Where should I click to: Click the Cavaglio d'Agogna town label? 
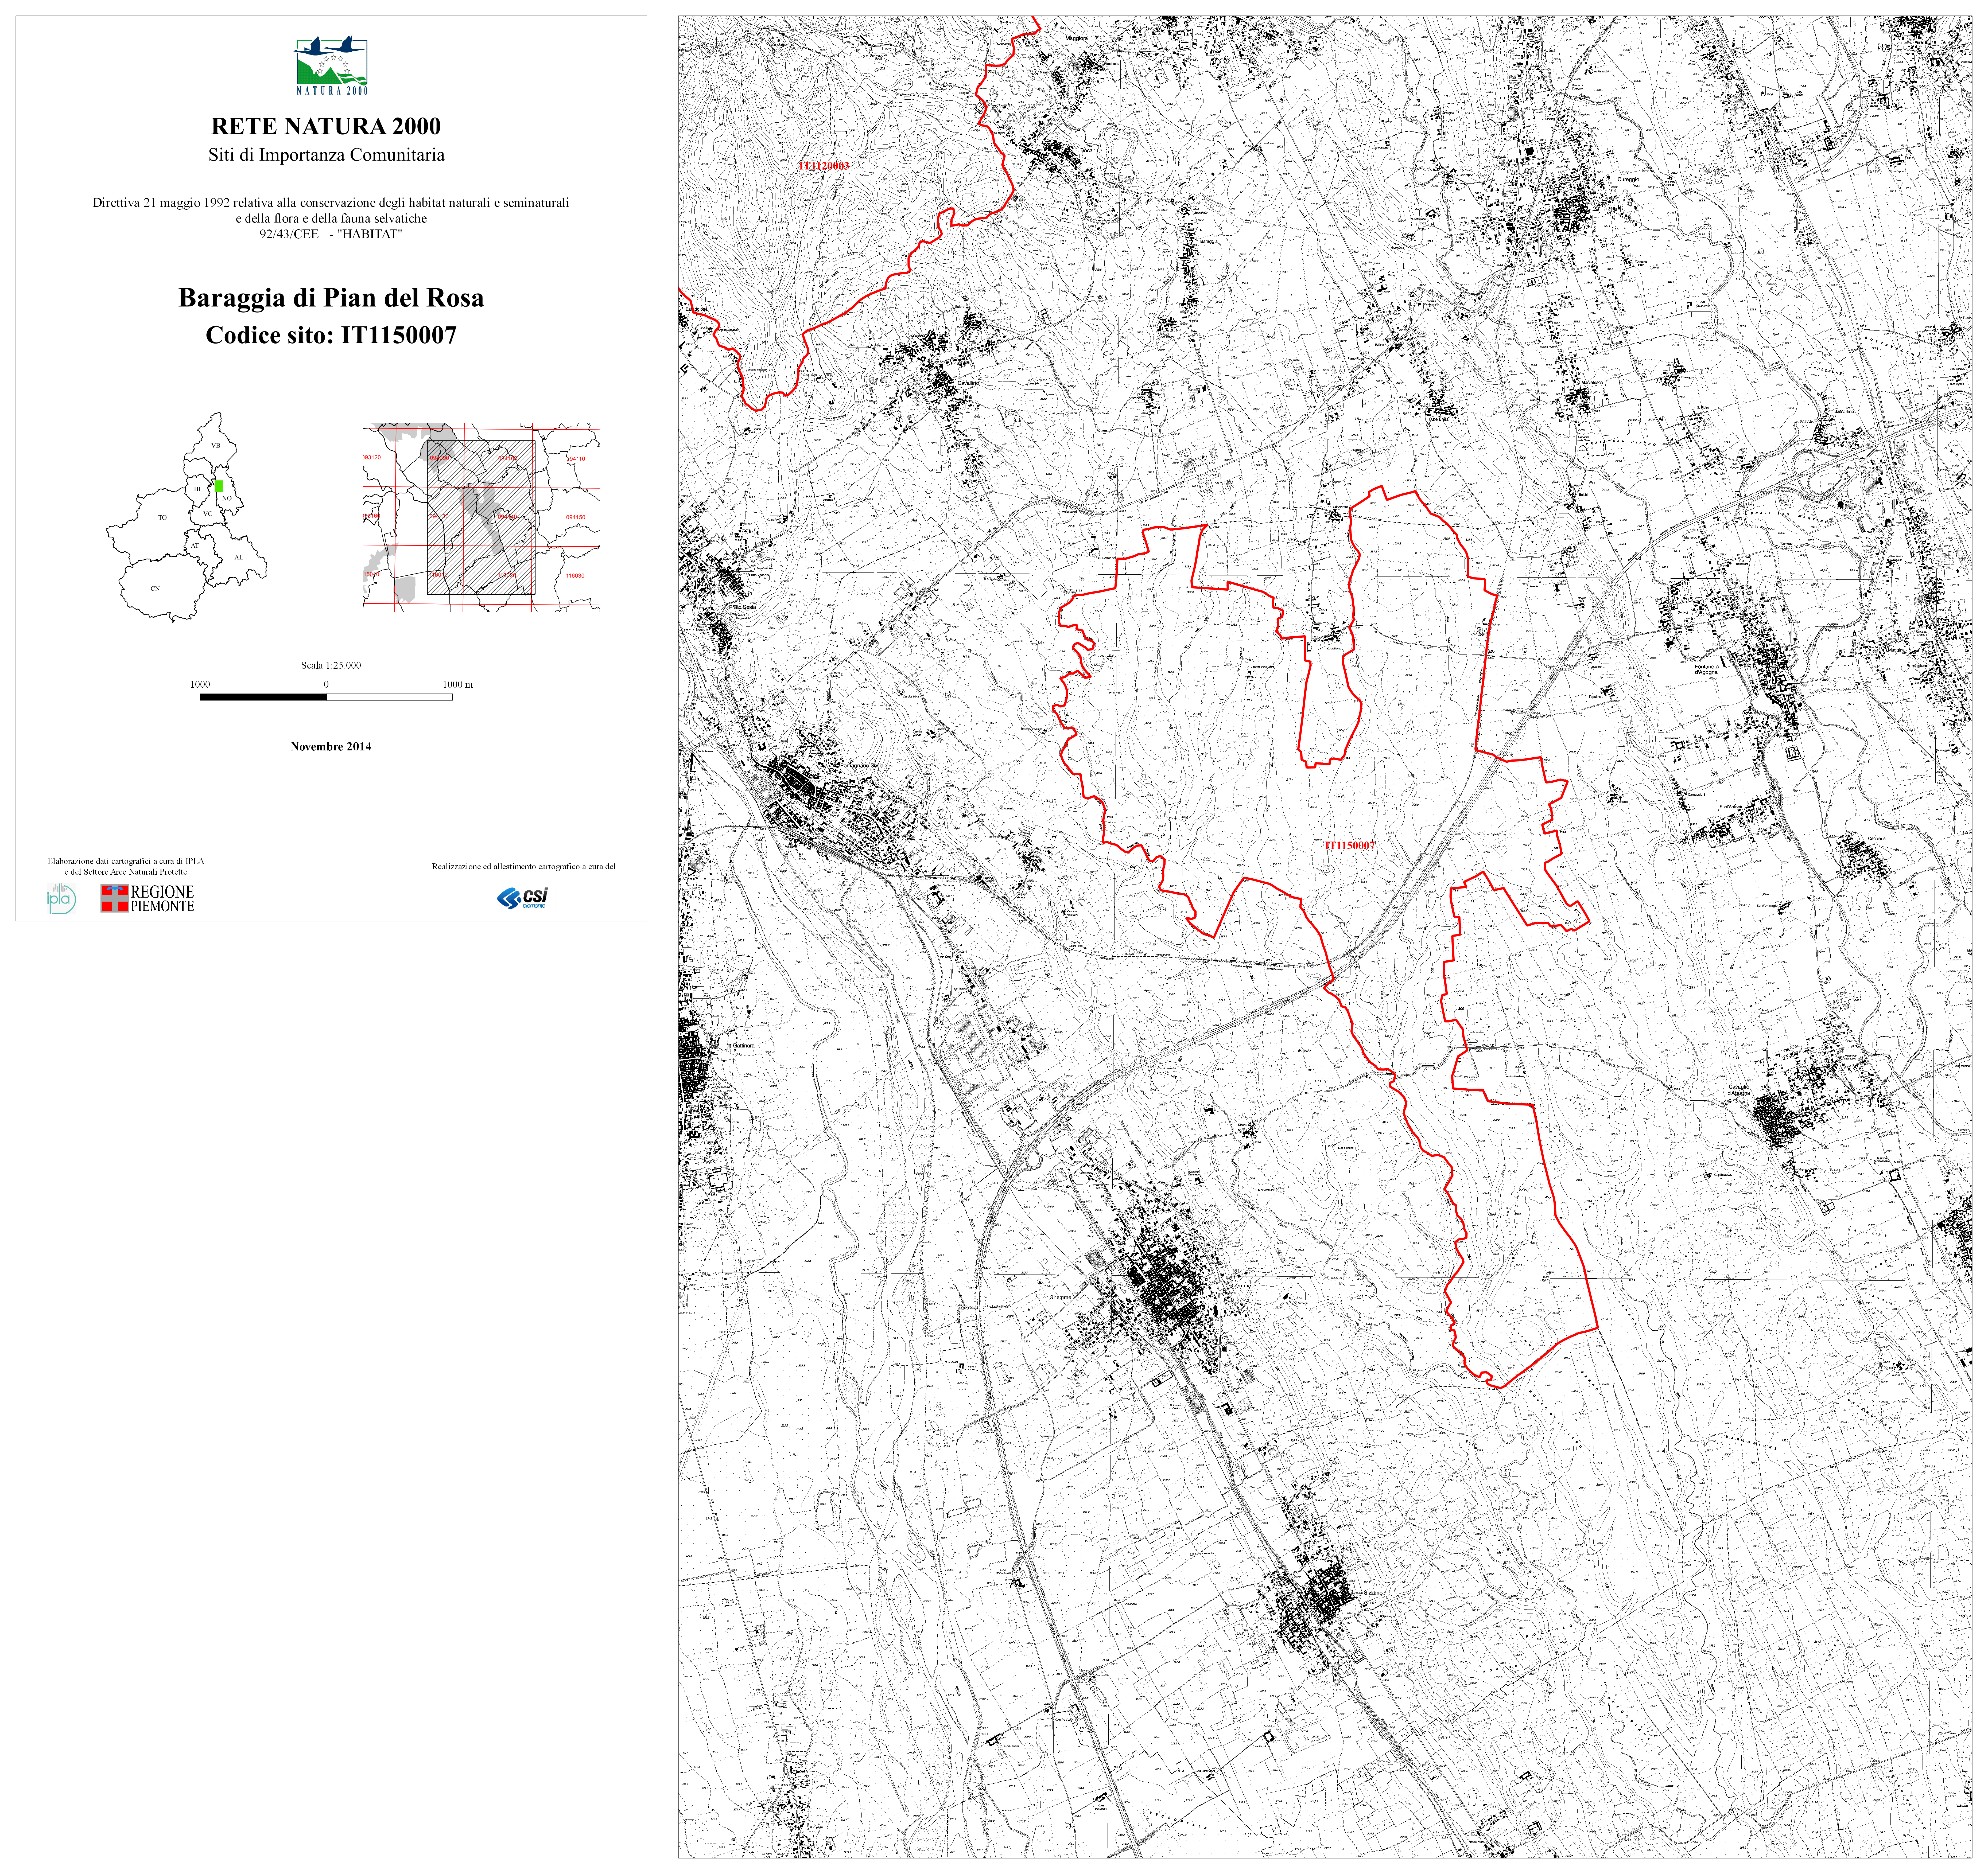(1739, 1090)
